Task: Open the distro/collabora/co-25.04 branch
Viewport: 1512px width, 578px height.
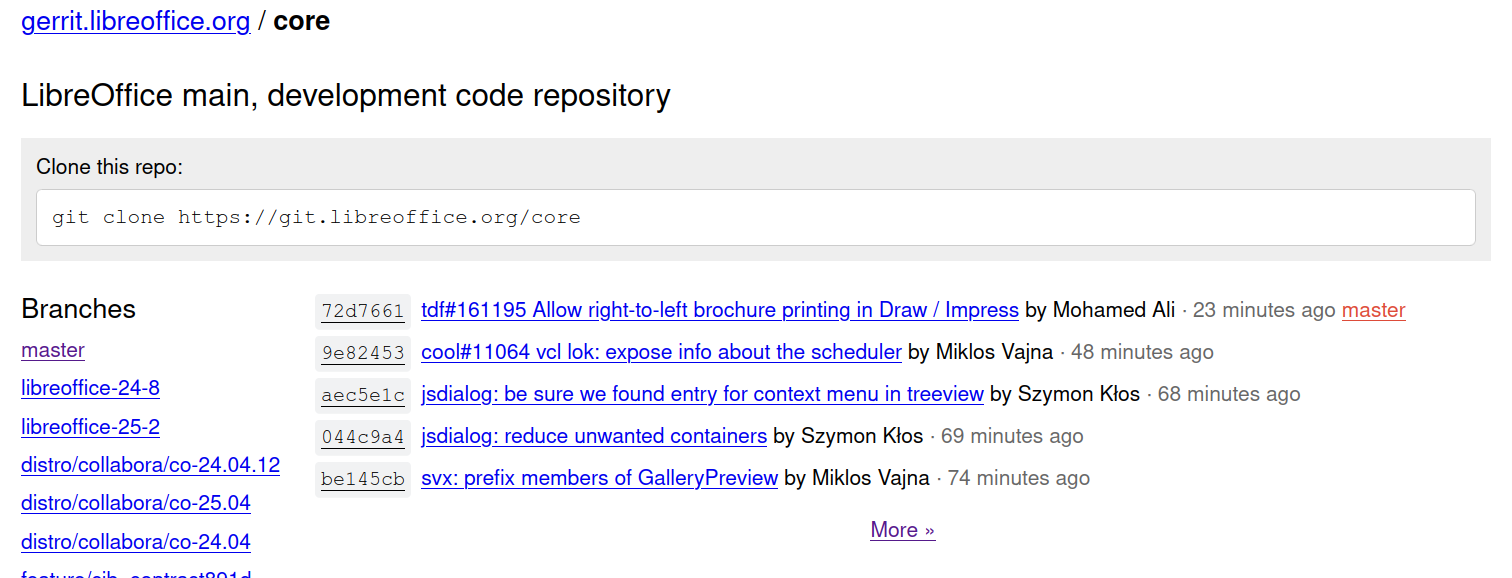Action: coord(136,503)
